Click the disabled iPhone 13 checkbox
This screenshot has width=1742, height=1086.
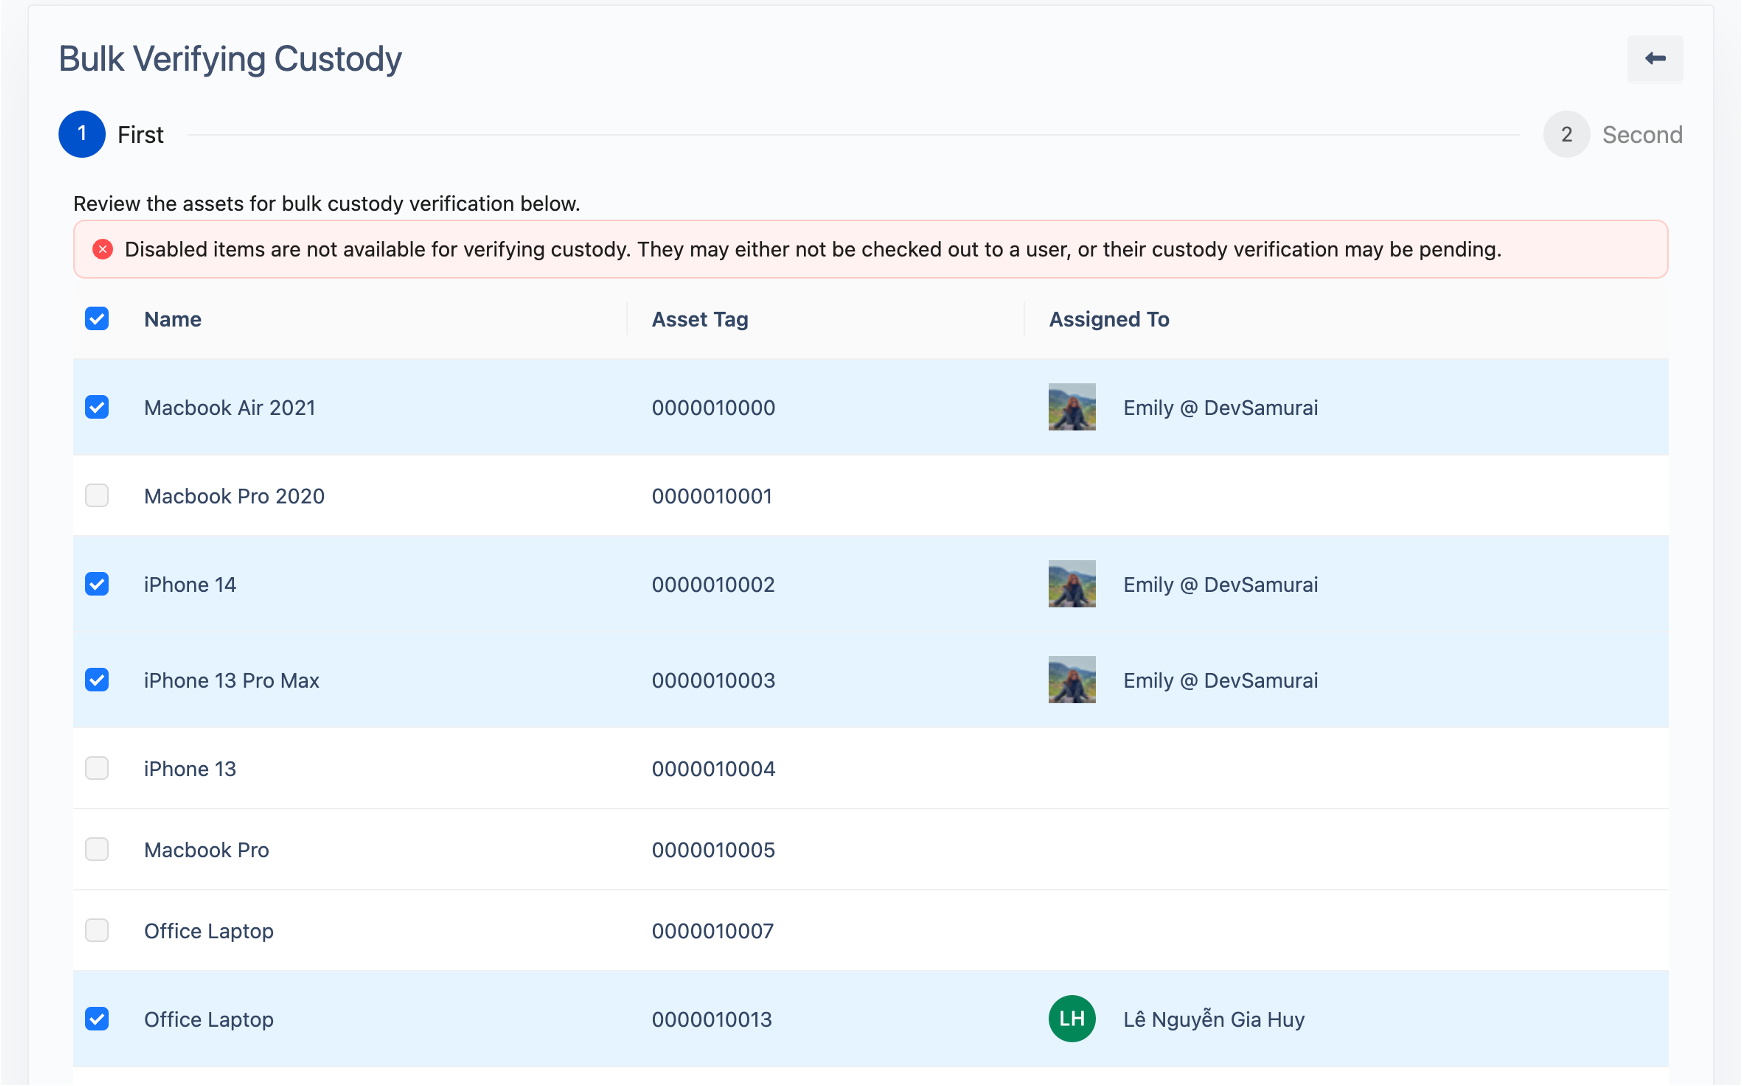(x=97, y=768)
